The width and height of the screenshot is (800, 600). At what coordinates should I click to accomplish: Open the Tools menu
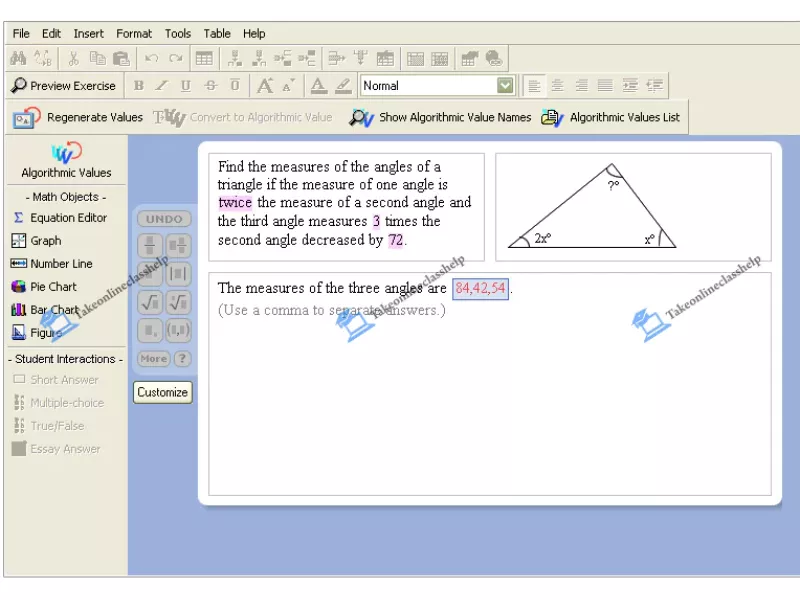[178, 34]
